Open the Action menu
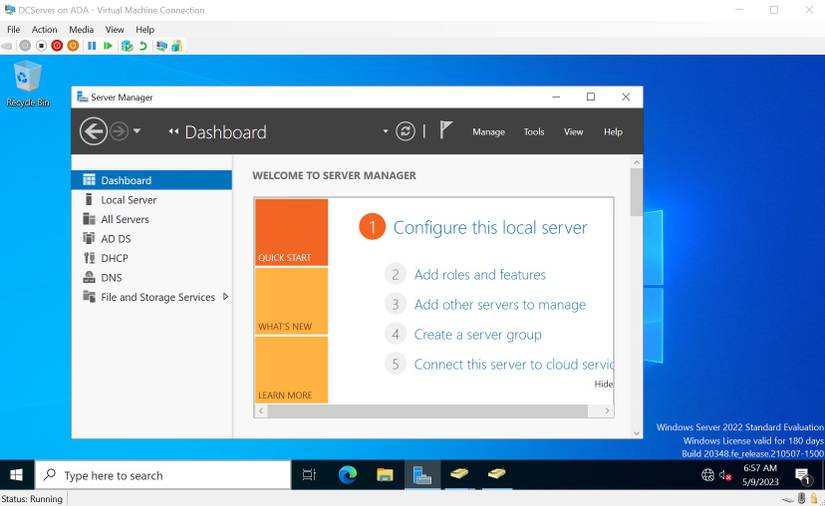This screenshot has width=825, height=506. tap(44, 29)
